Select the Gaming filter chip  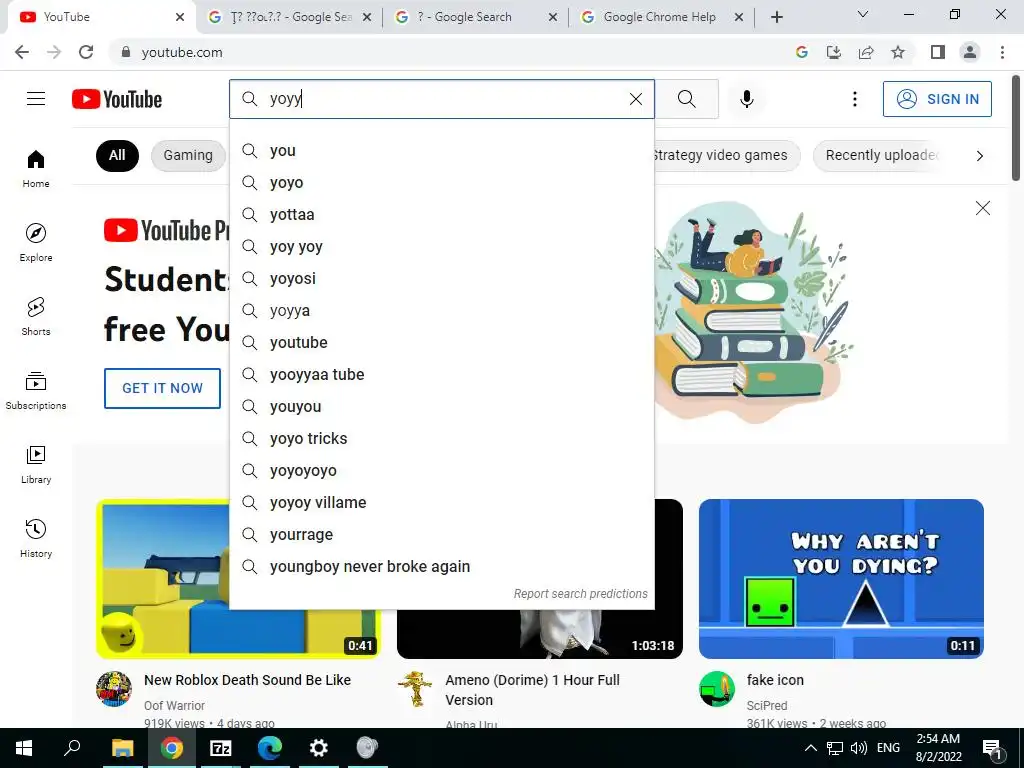point(188,155)
